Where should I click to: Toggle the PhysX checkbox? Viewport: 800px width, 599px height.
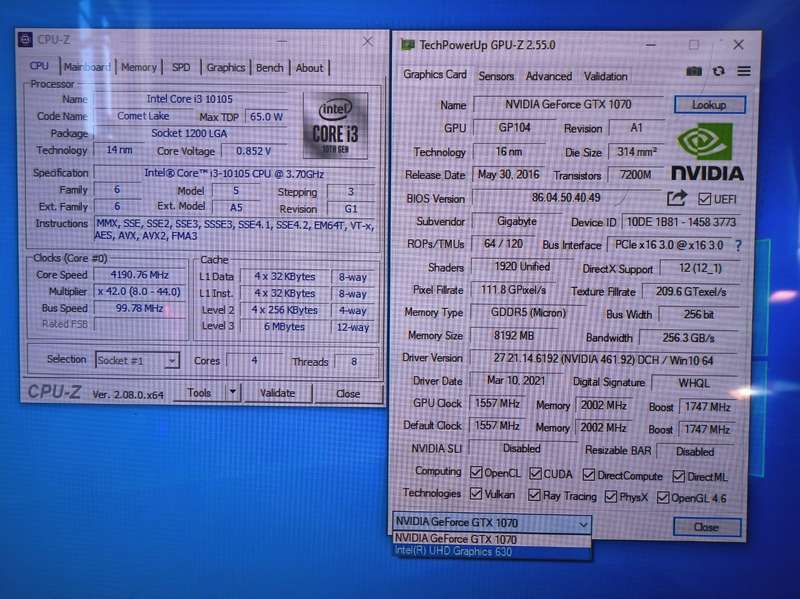[x=610, y=496]
